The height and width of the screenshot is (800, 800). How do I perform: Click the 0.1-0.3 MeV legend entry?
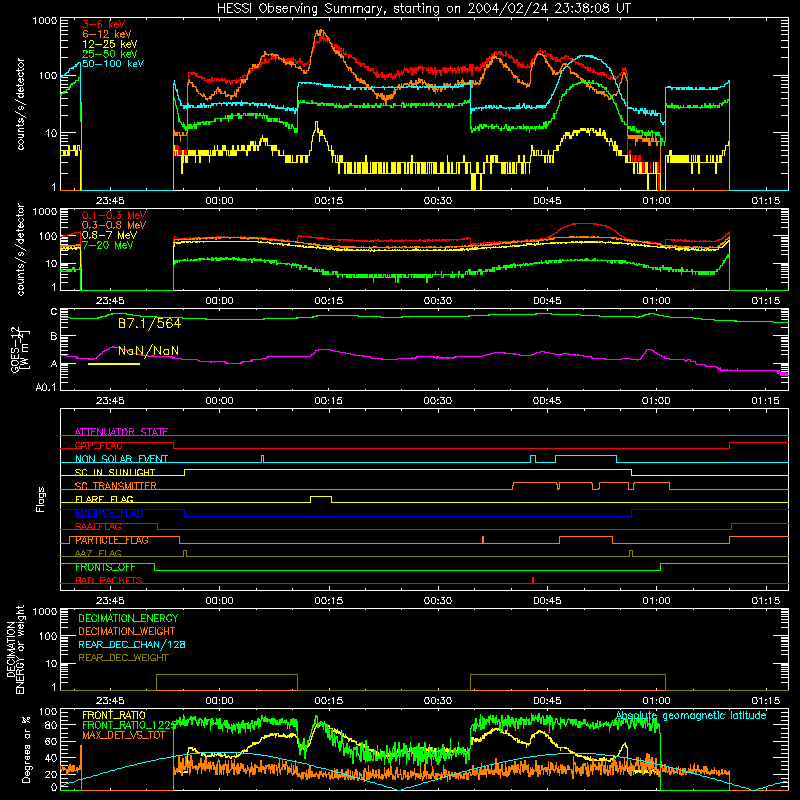[x=114, y=215]
